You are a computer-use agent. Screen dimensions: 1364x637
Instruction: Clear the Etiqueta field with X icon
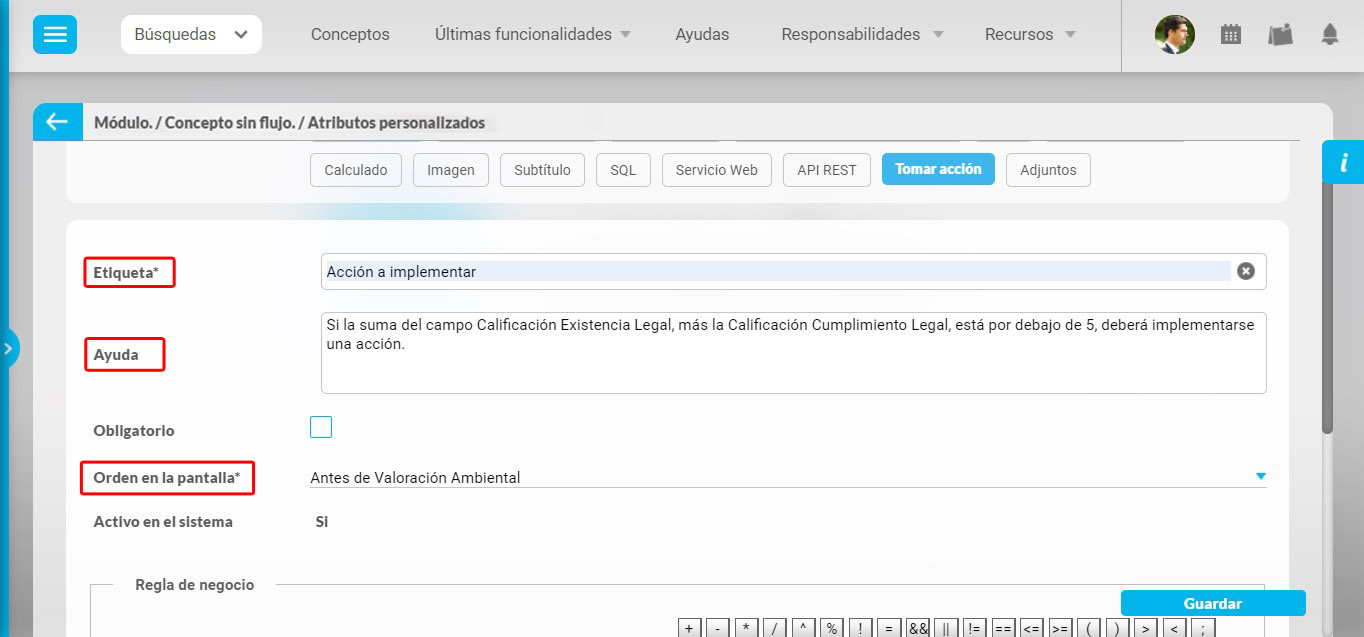[x=1245, y=271]
